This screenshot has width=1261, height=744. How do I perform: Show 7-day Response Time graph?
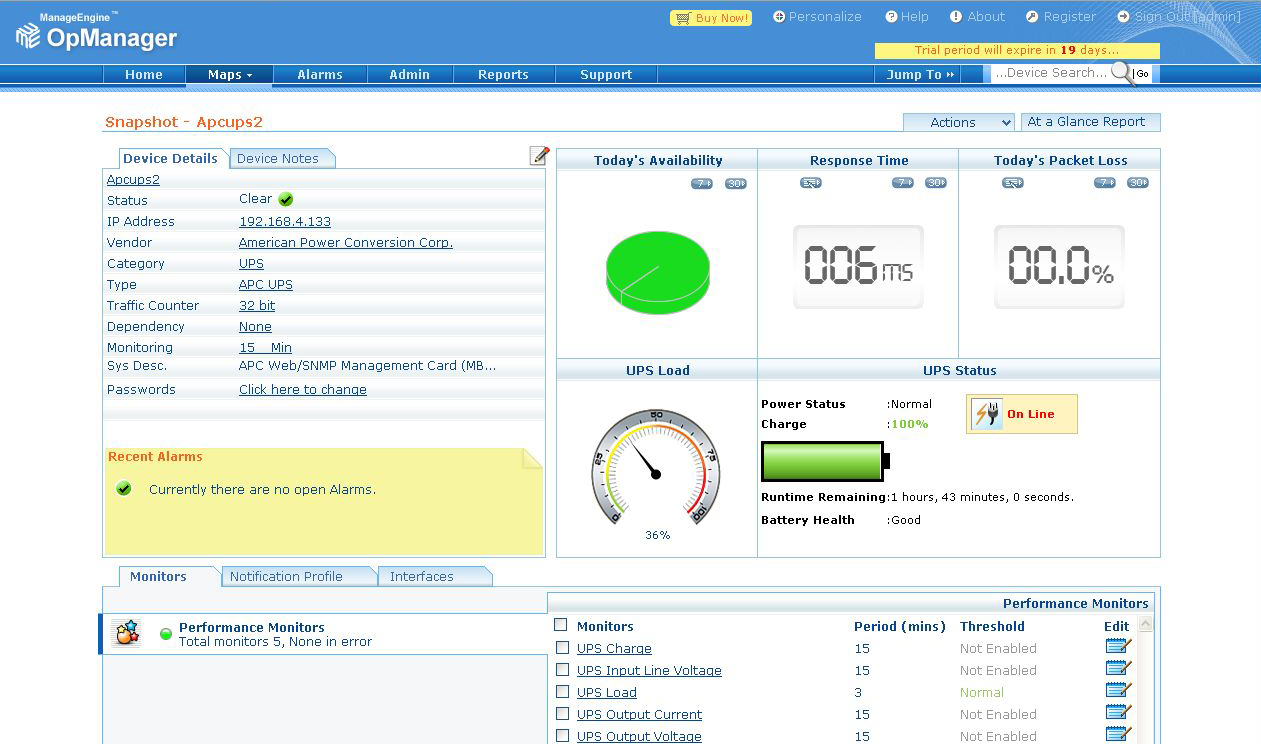coord(903,183)
